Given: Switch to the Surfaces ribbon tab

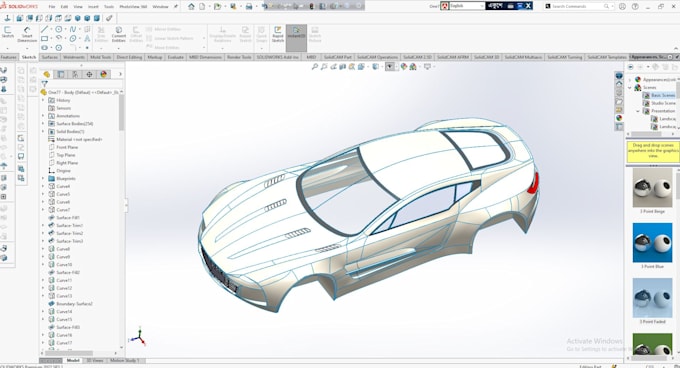Looking at the screenshot, I should [49, 57].
